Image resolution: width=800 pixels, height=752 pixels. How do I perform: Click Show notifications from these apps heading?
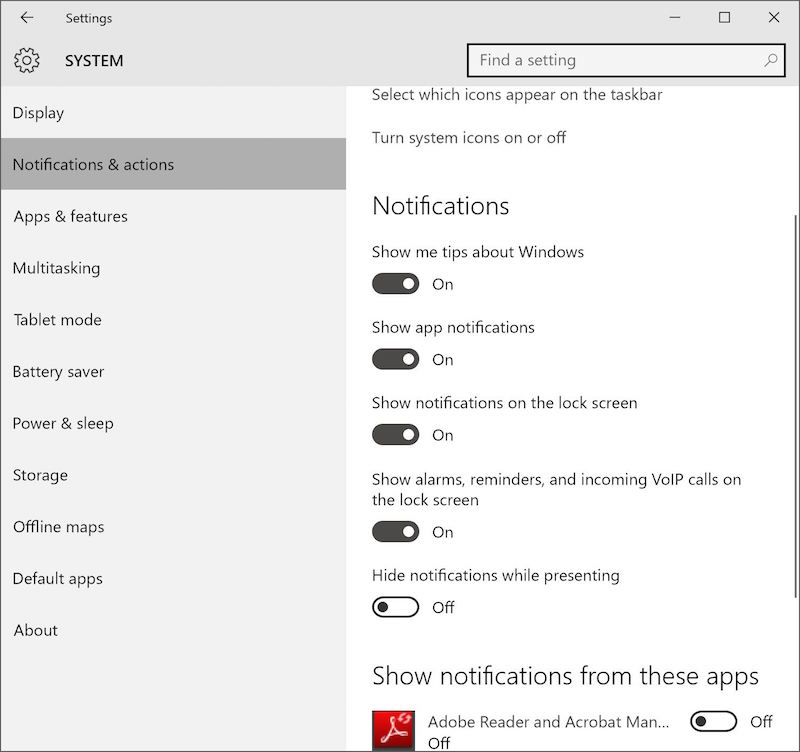point(565,676)
